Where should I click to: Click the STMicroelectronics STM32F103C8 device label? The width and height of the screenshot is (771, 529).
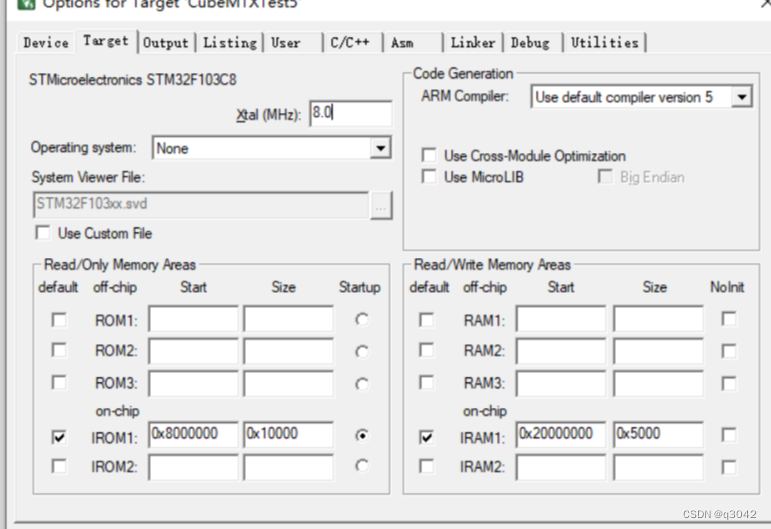(133, 80)
